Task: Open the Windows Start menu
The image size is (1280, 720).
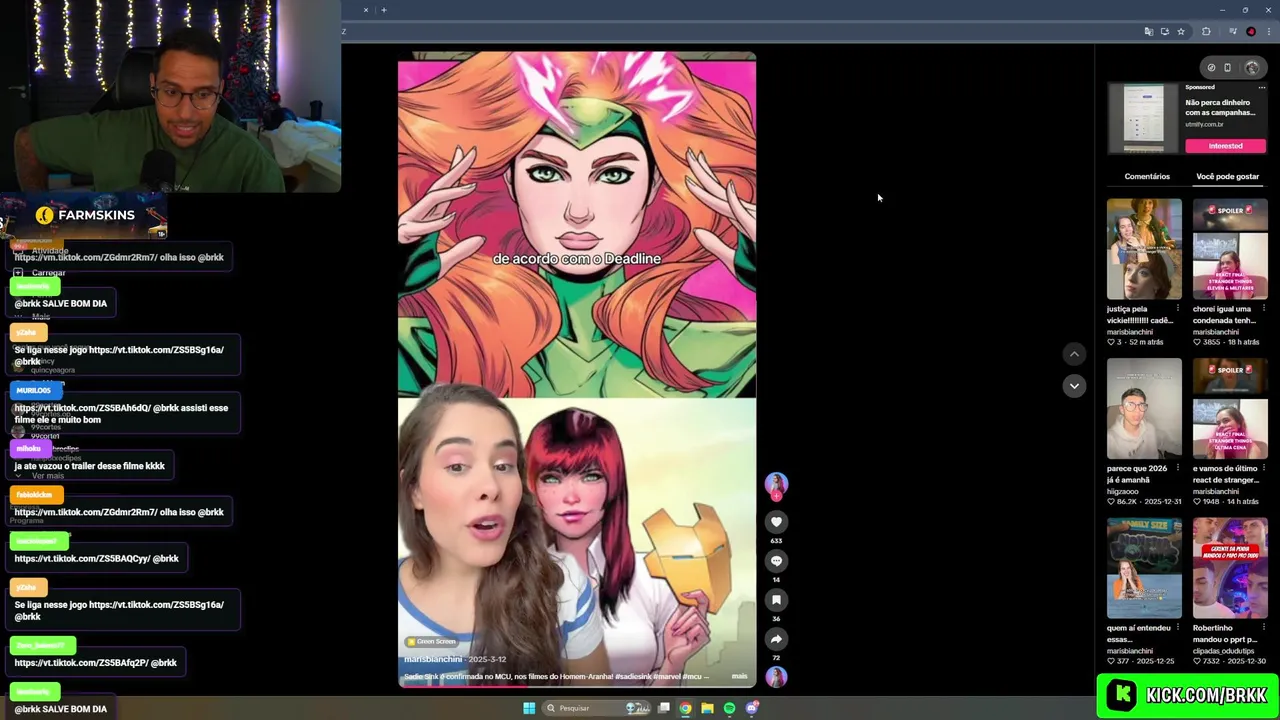Action: coord(529,708)
